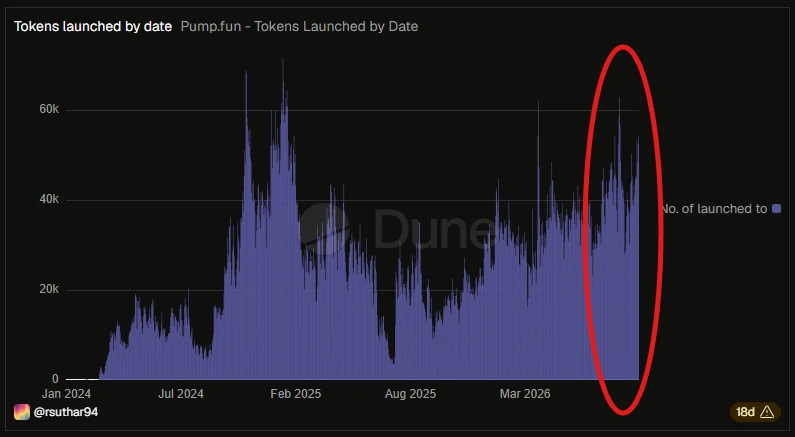Open 'Pump.fun - Tokens Launched by Date' query link
The image size is (795, 437).
tap(299, 26)
